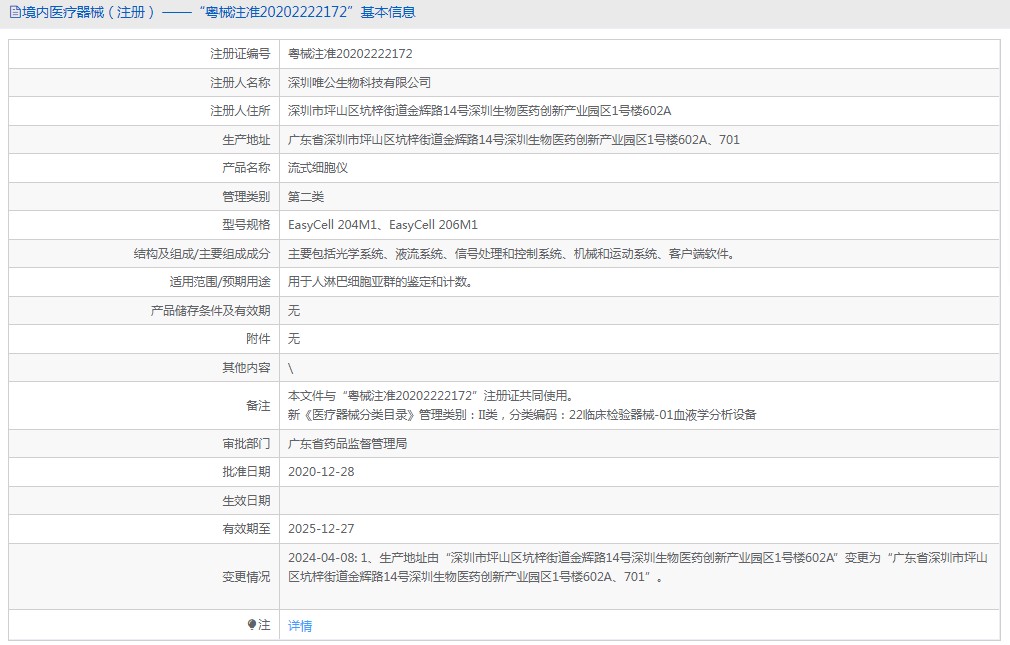This screenshot has height=645, width=1010.
Task: Select 深圳唯公生物科技有限公司 text
Action: tap(359, 82)
